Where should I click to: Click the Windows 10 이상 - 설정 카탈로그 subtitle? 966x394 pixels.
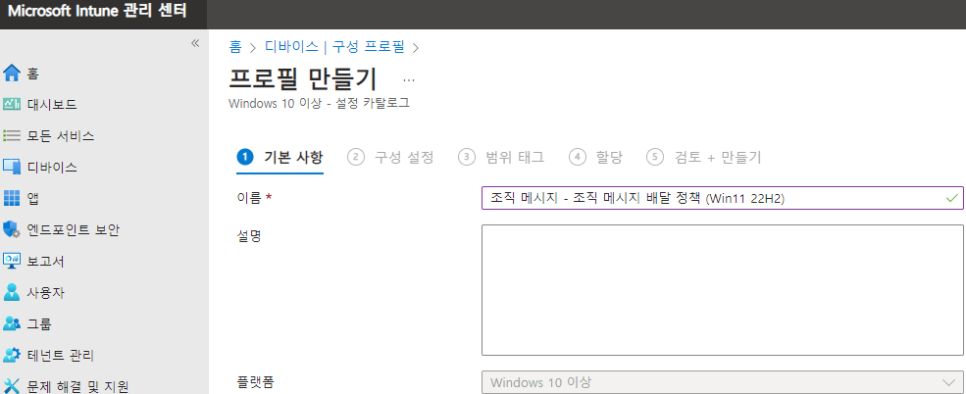click(x=319, y=103)
